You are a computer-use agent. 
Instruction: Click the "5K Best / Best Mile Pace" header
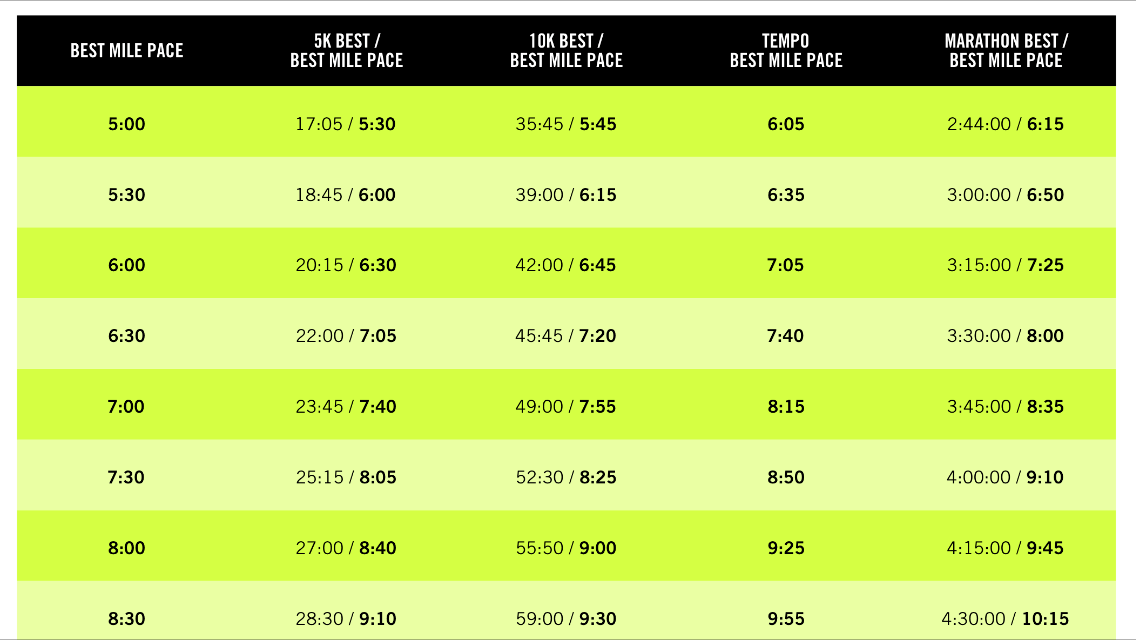coord(346,51)
